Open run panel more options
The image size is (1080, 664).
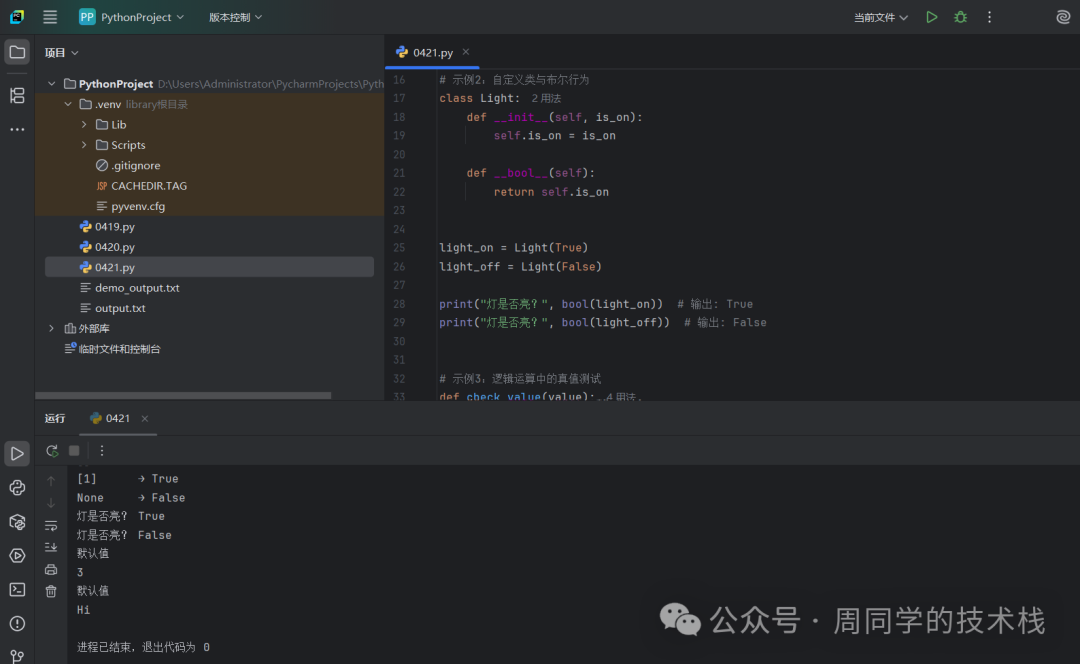click(x=102, y=450)
